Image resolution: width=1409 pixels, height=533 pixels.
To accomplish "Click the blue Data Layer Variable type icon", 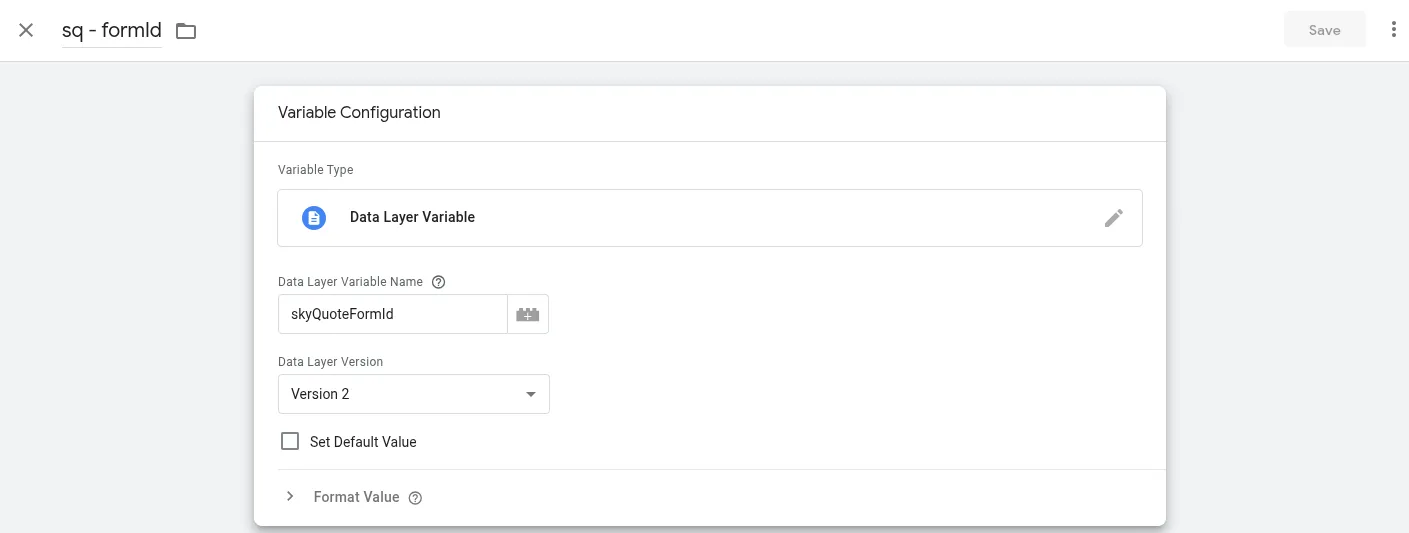I will pos(314,217).
